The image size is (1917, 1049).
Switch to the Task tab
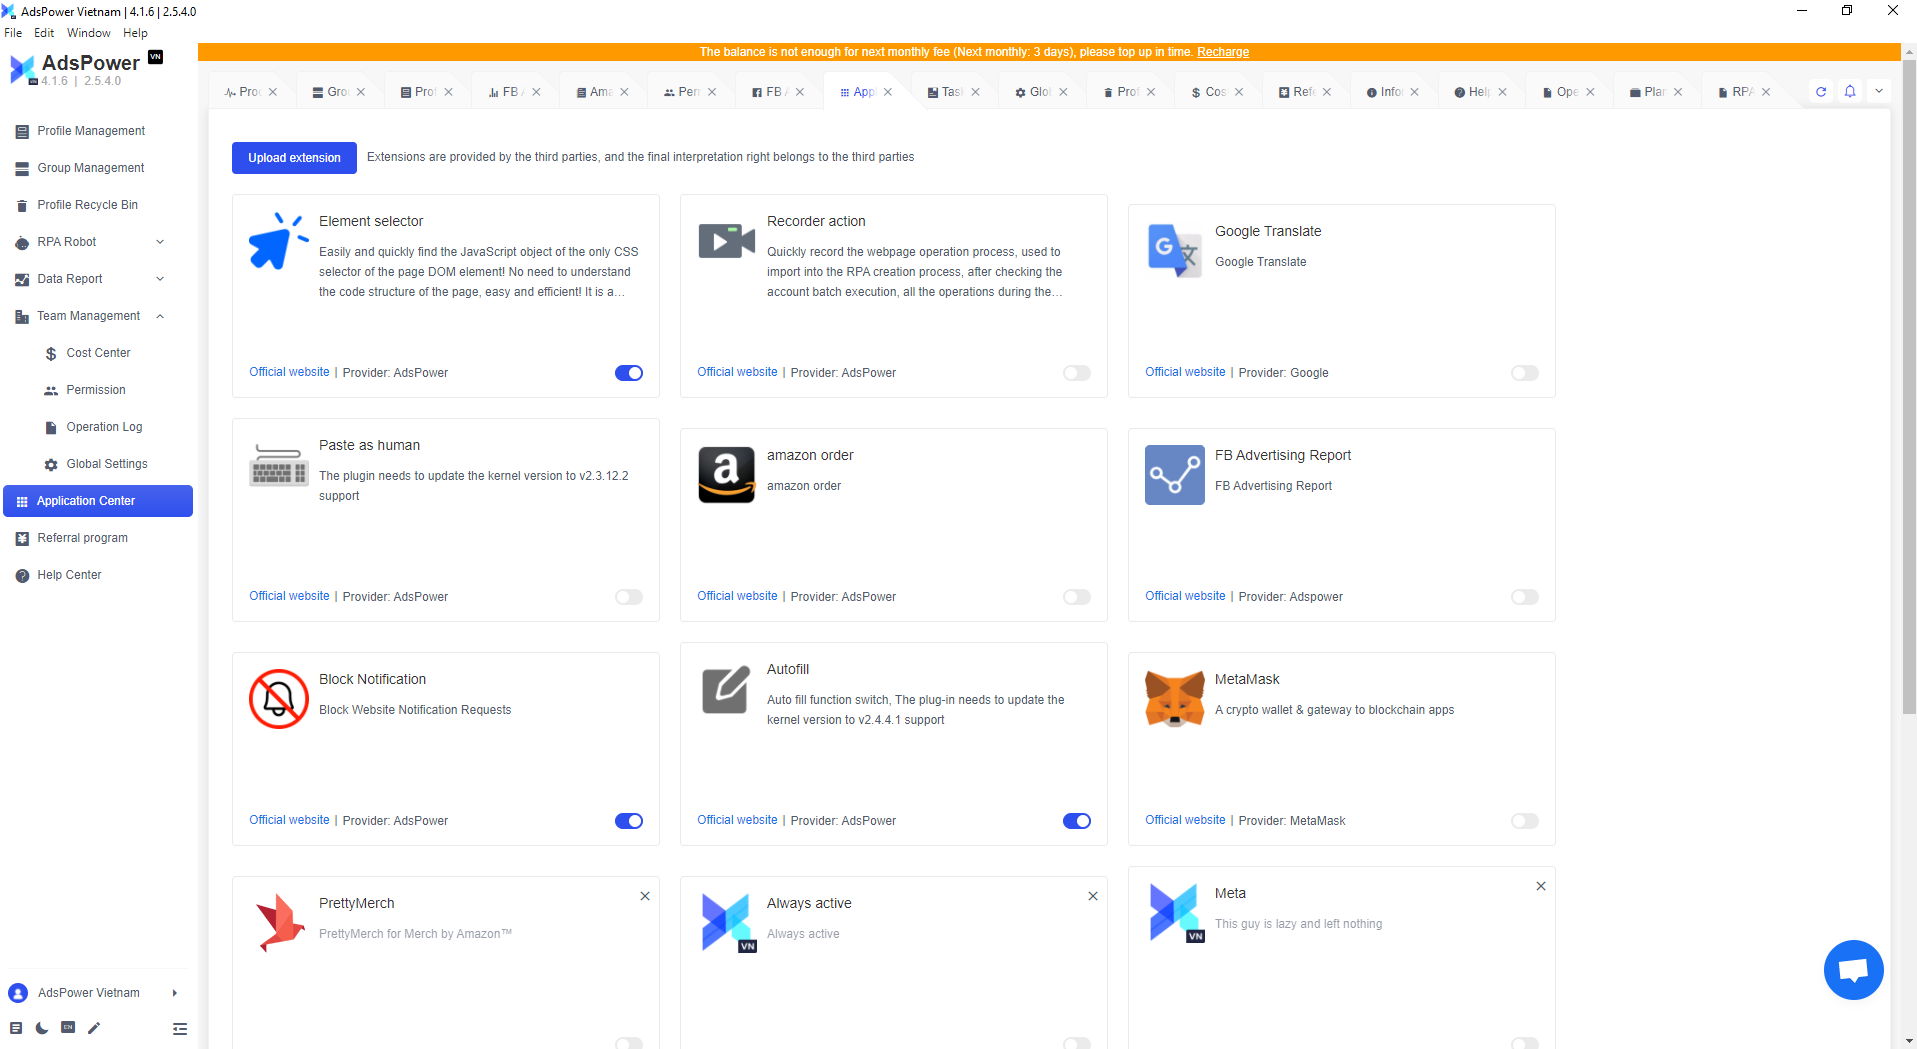click(x=949, y=90)
